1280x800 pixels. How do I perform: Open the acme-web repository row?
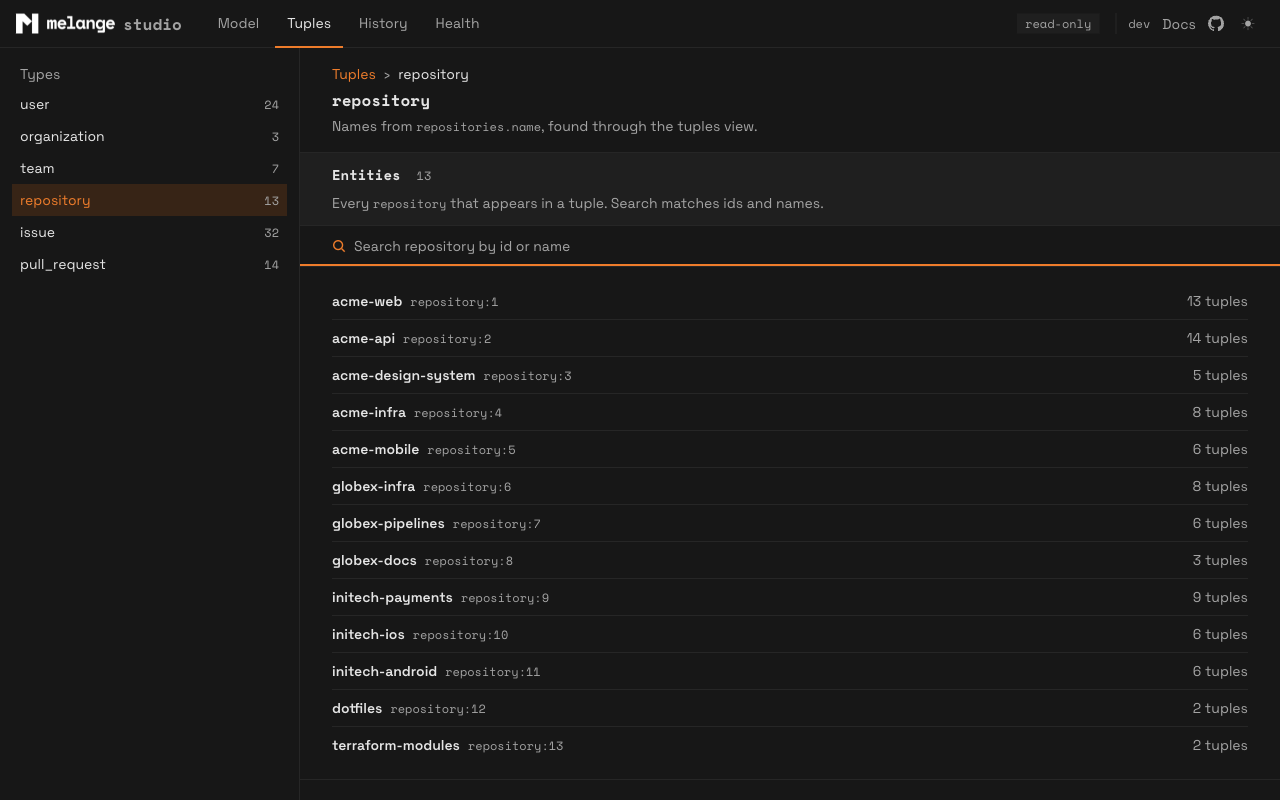(790, 301)
